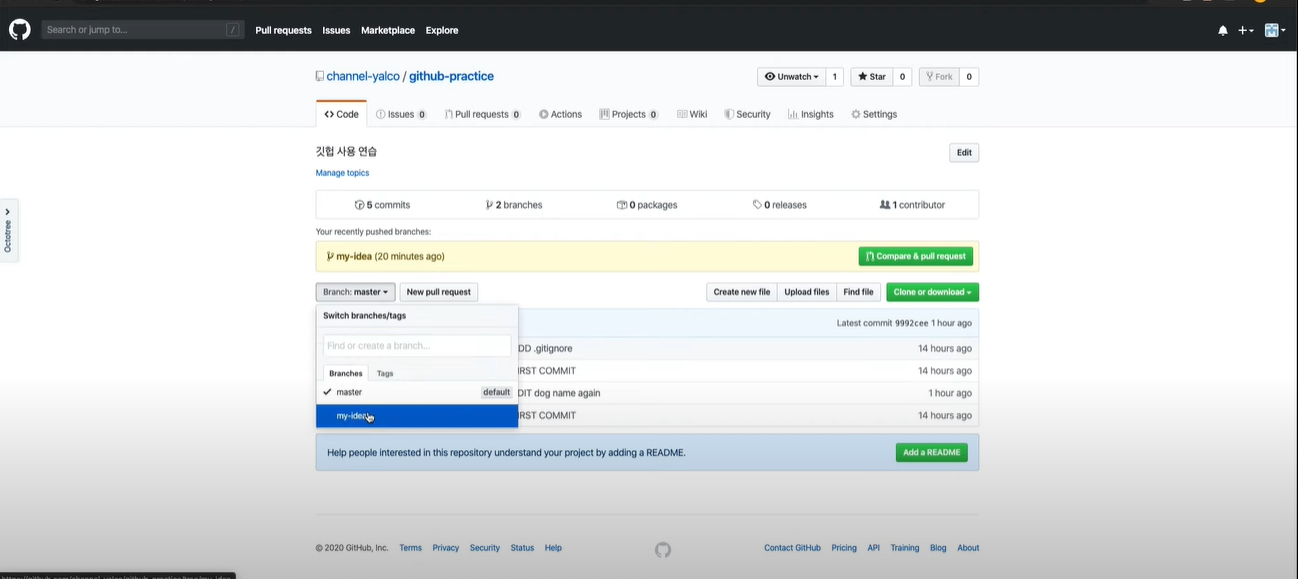Click the Add a README button
This screenshot has width=1298, height=579.
(931, 453)
